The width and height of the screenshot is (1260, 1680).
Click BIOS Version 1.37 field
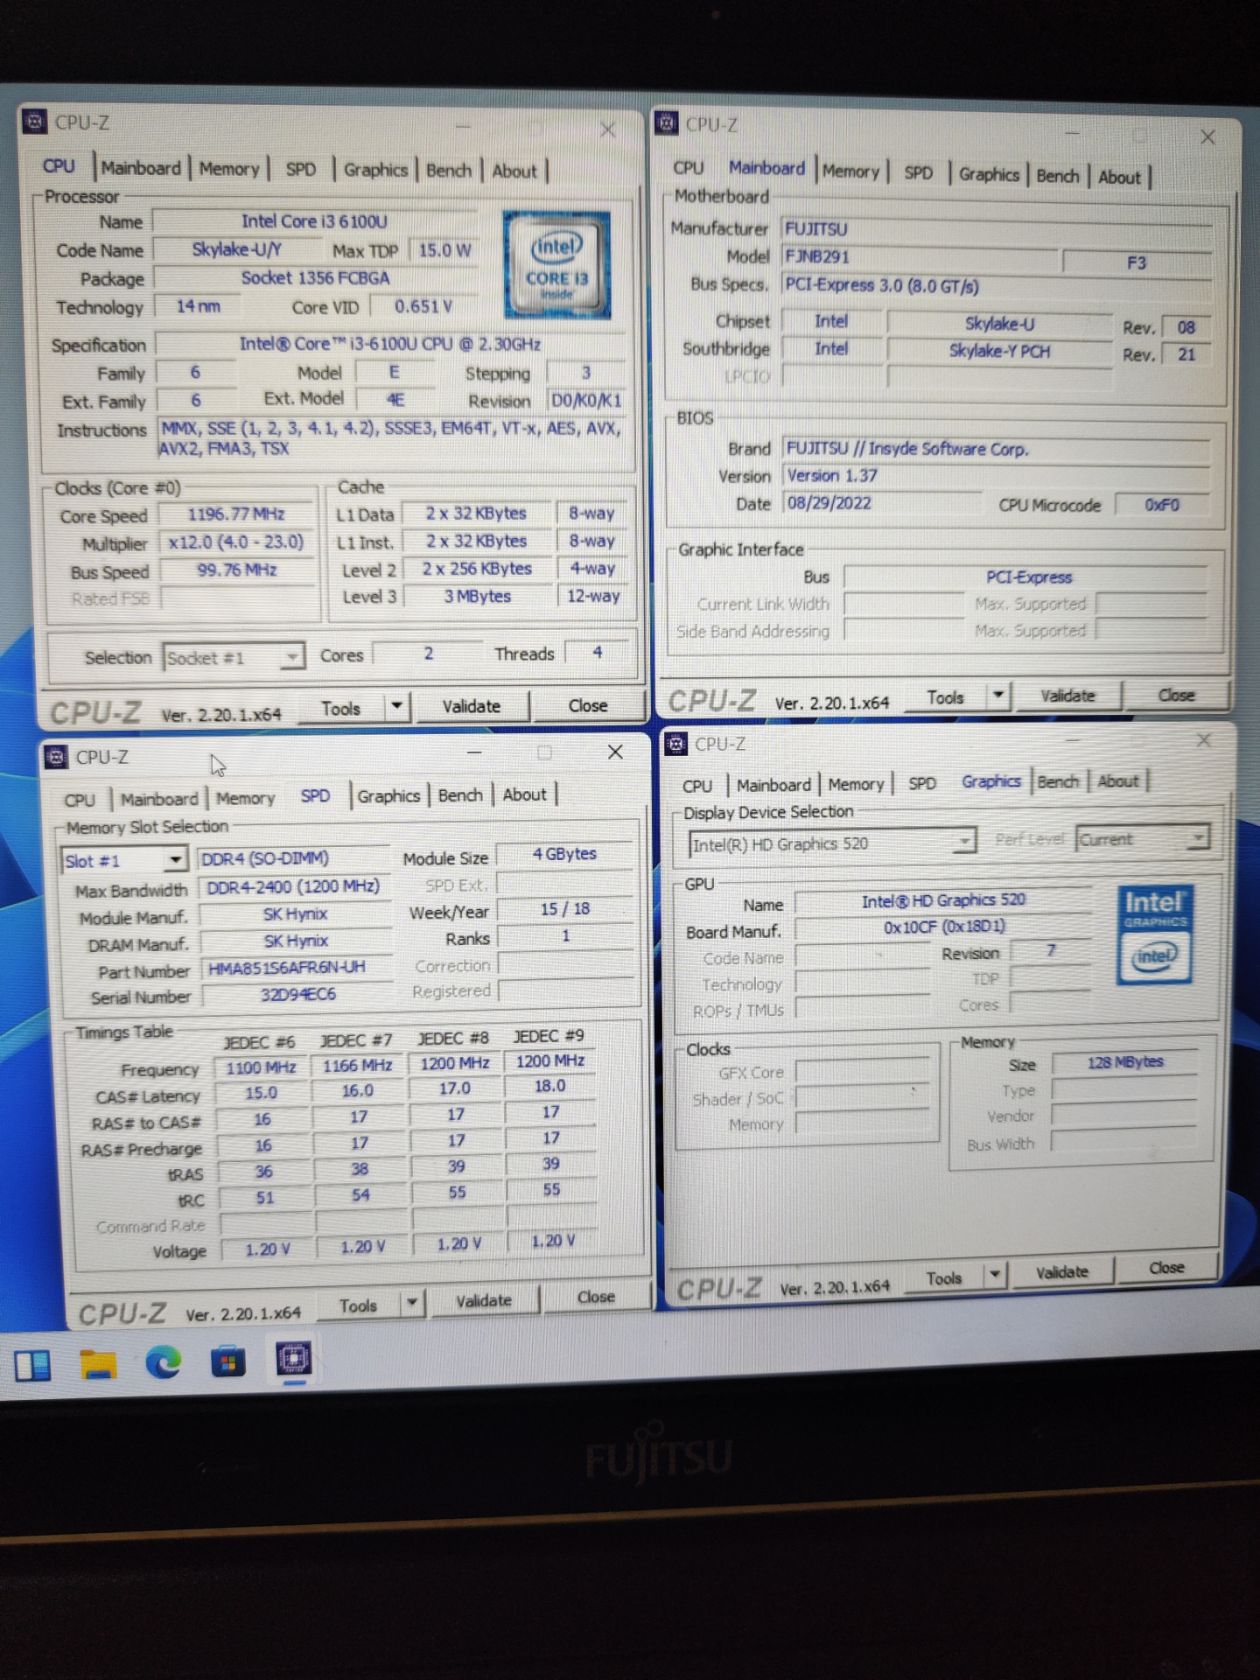[x=996, y=476]
